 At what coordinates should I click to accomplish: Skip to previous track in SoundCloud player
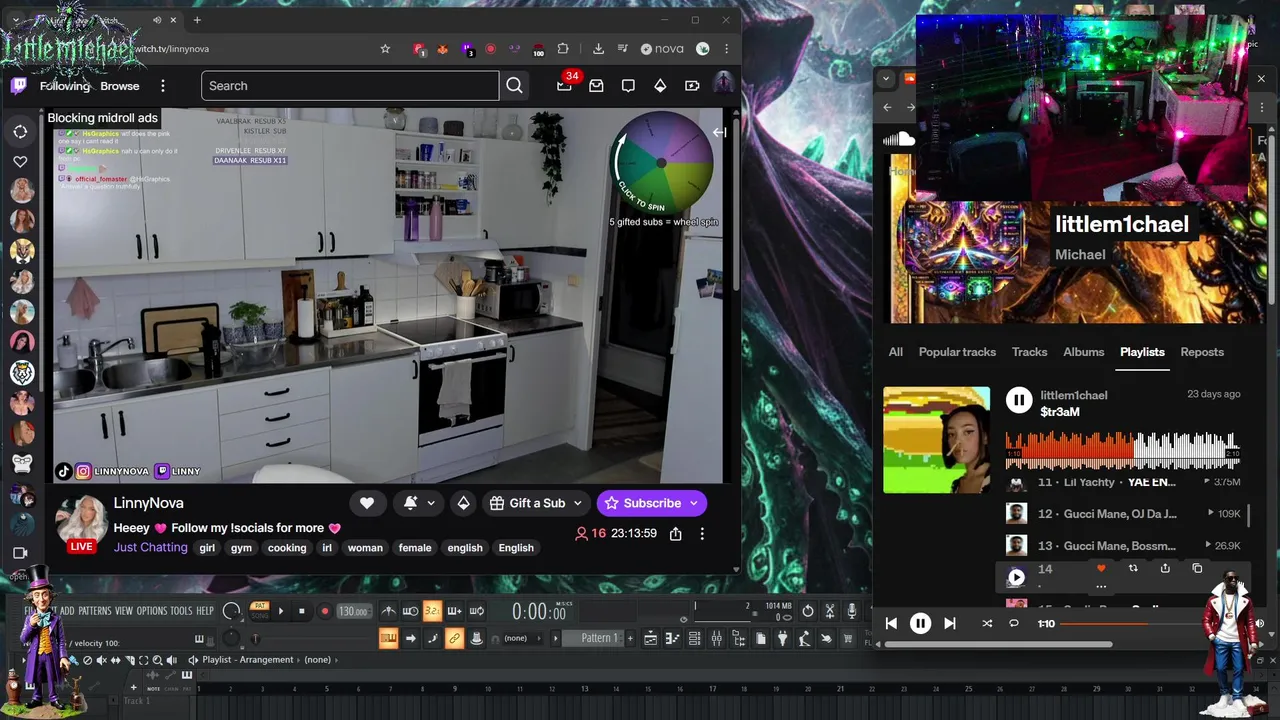[x=891, y=623]
